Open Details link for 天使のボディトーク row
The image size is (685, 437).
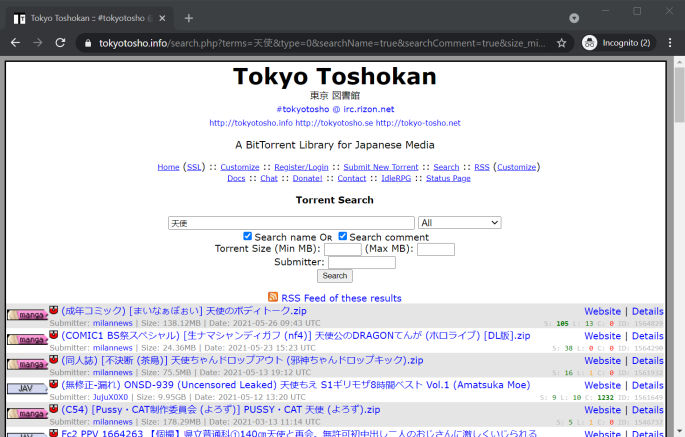click(x=647, y=311)
